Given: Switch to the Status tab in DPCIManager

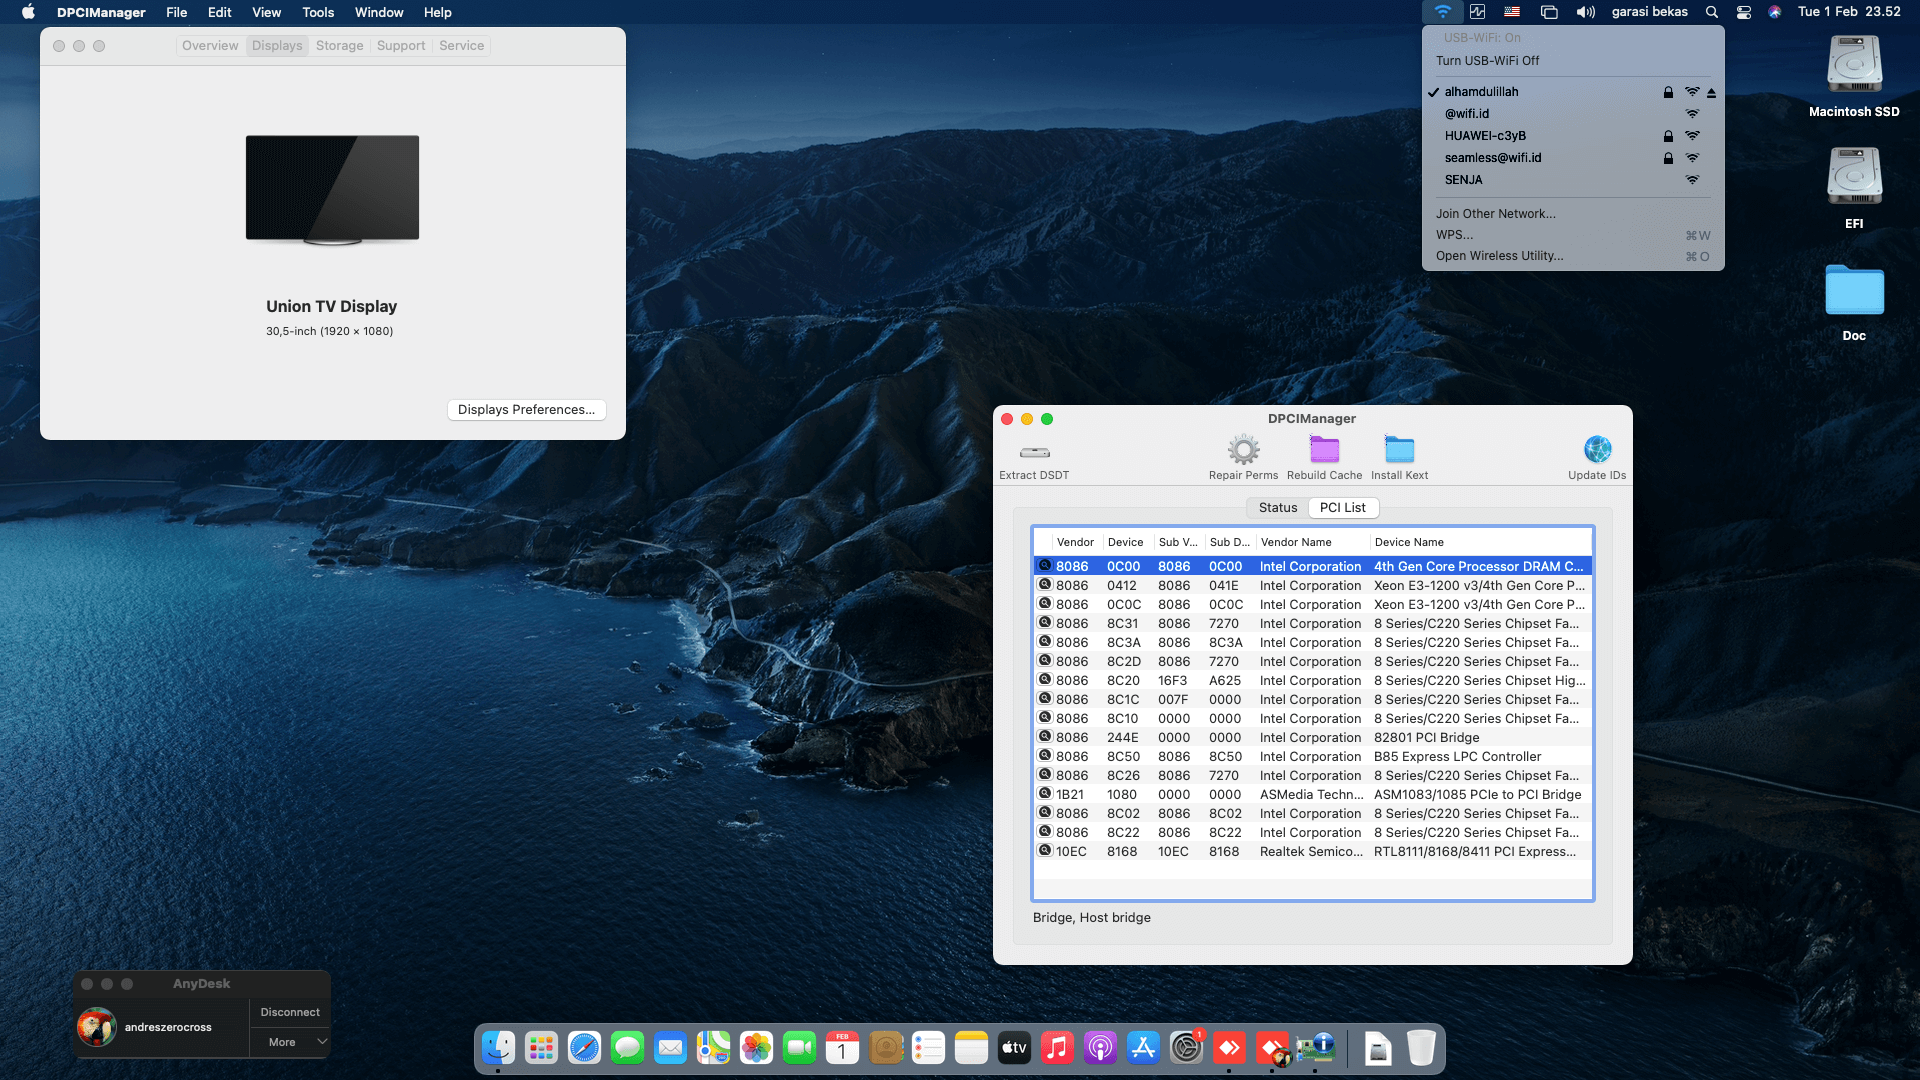Looking at the screenshot, I should click(1277, 507).
